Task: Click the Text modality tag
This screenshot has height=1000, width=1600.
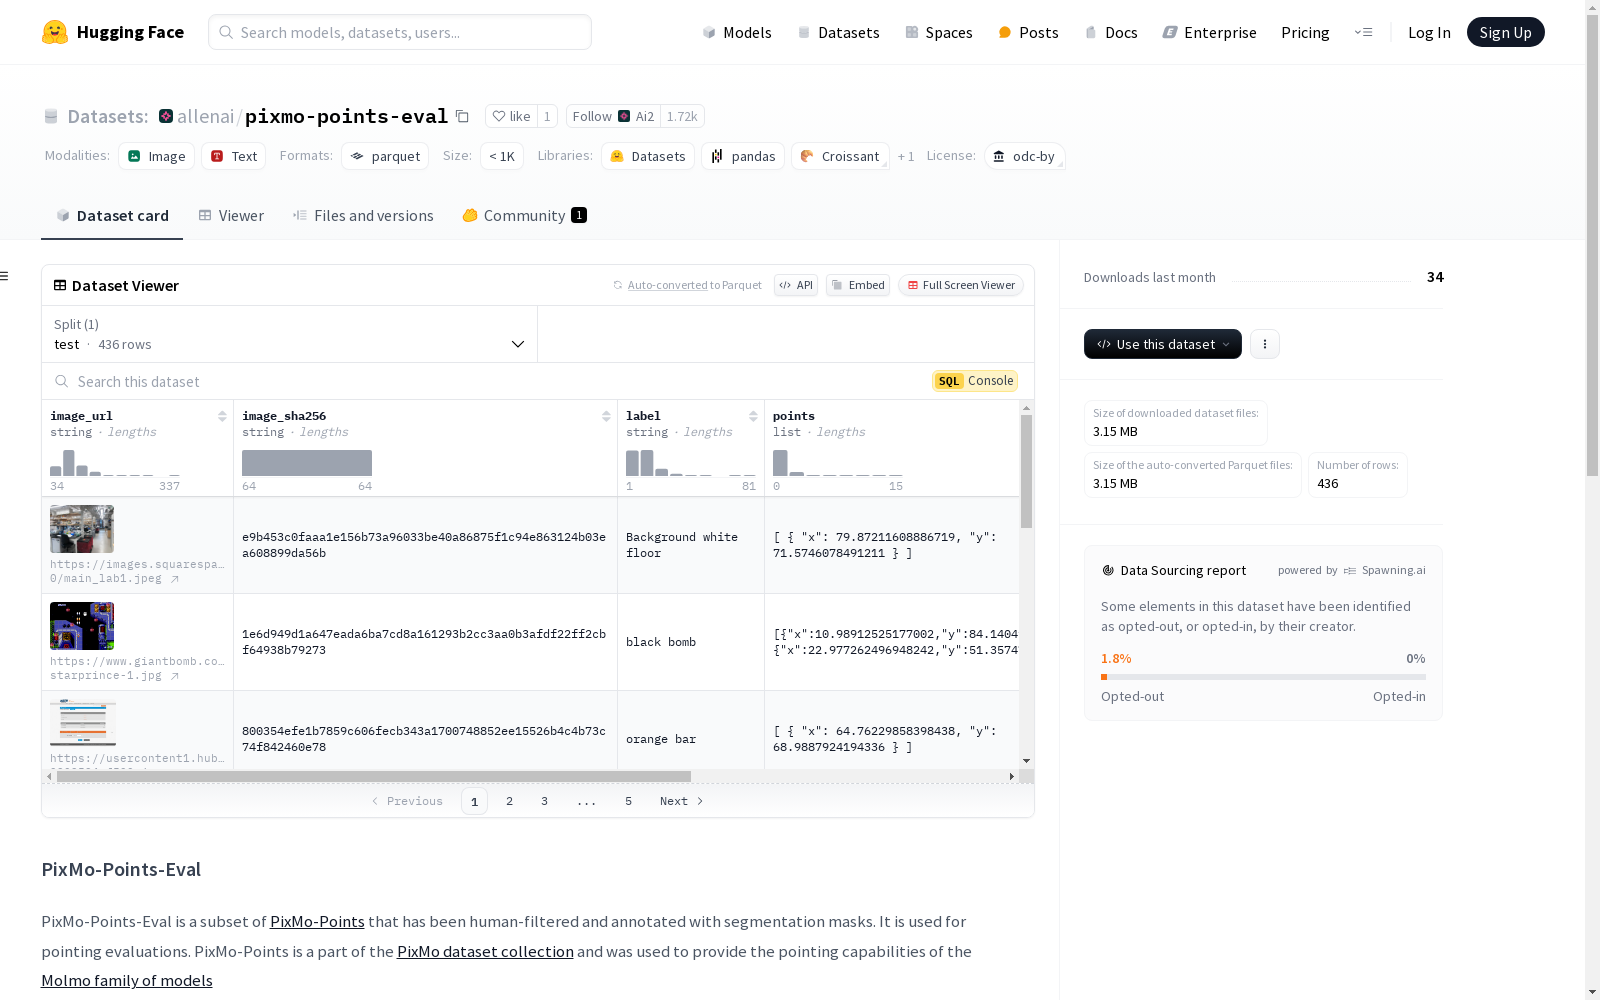Action: pos(234,156)
